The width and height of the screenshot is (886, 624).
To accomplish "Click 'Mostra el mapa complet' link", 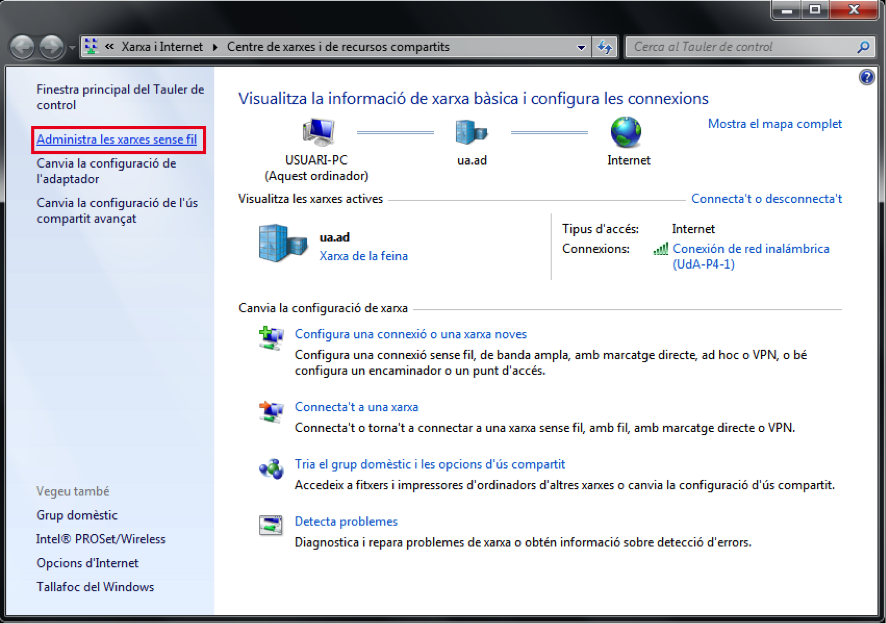I will point(775,124).
